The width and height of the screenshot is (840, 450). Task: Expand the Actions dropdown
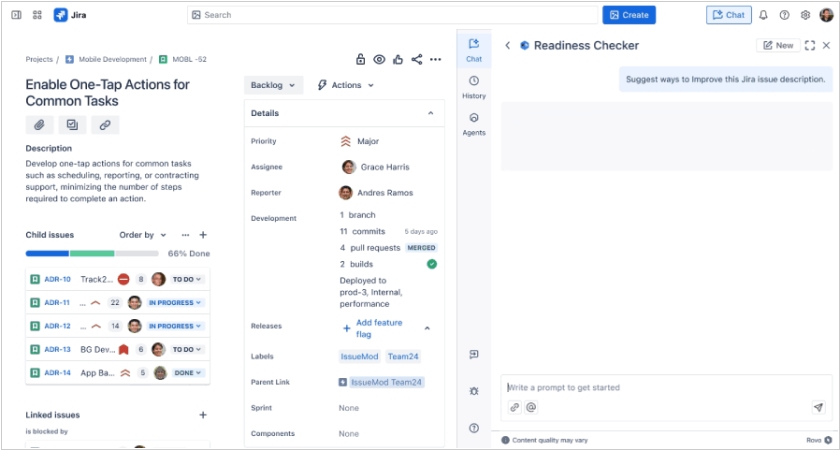(345, 85)
